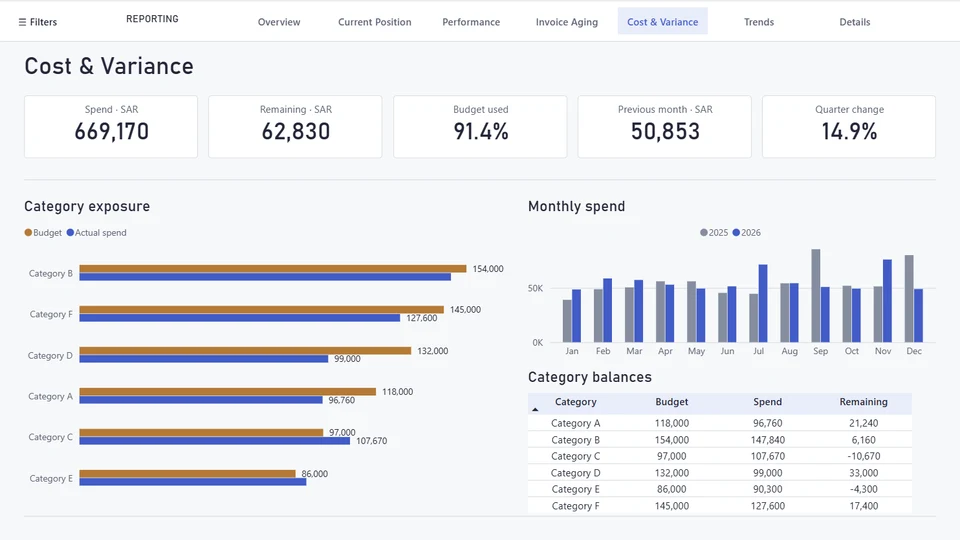
Task: Click the Sep 2025 gray bar
Action: [x=816, y=296]
